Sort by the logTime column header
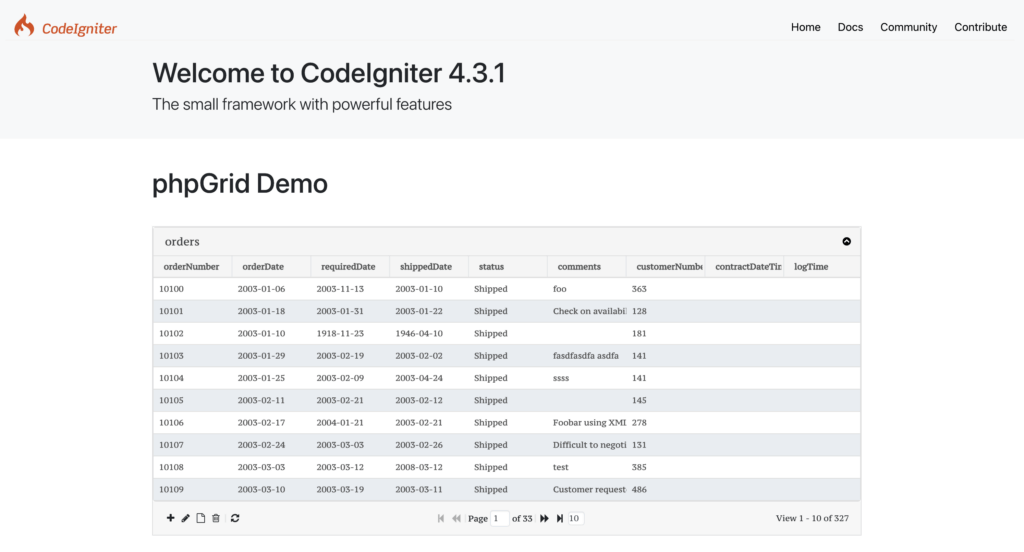The width and height of the screenshot is (1024, 552). tap(822, 267)
